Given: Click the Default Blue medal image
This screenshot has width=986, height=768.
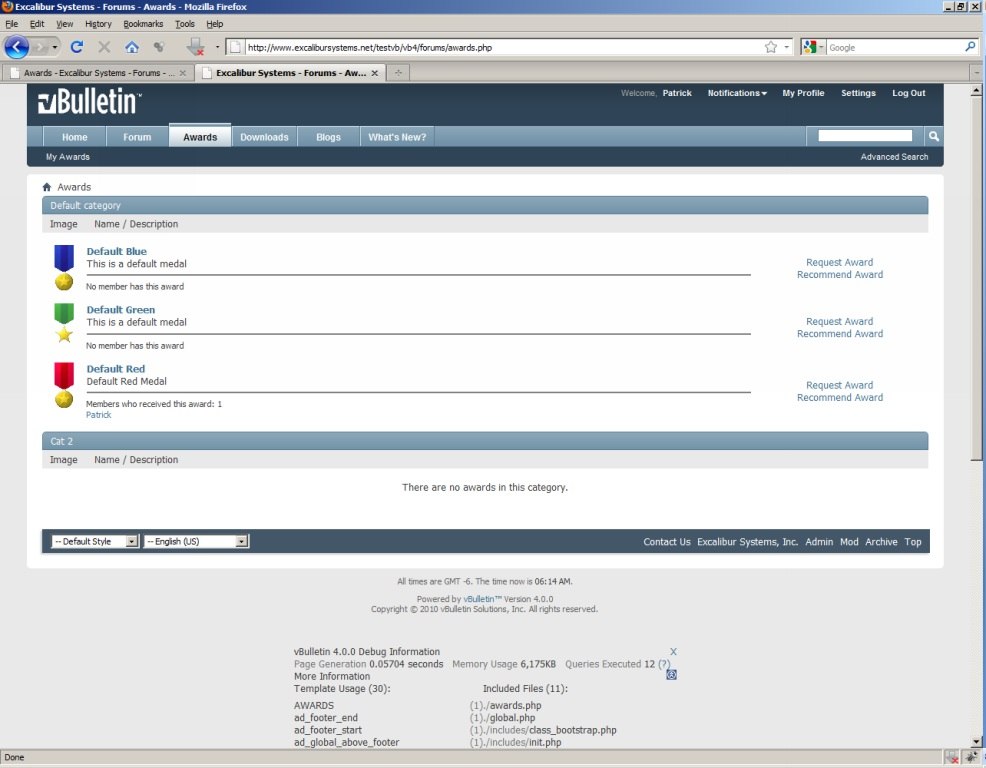Looking at the screenshot, I should point(64,267).
